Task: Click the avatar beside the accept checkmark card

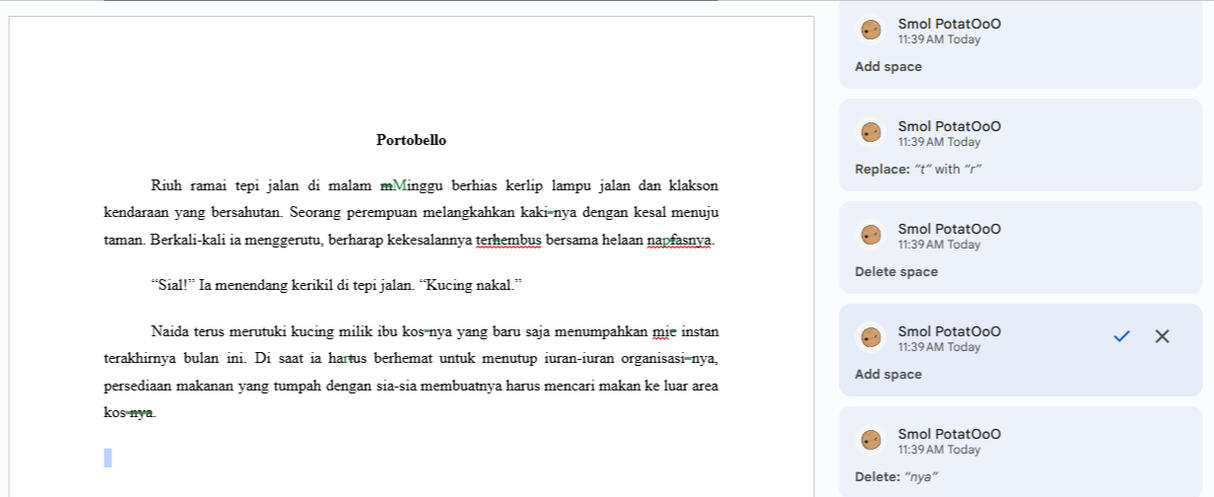Action: pos(871,338)
